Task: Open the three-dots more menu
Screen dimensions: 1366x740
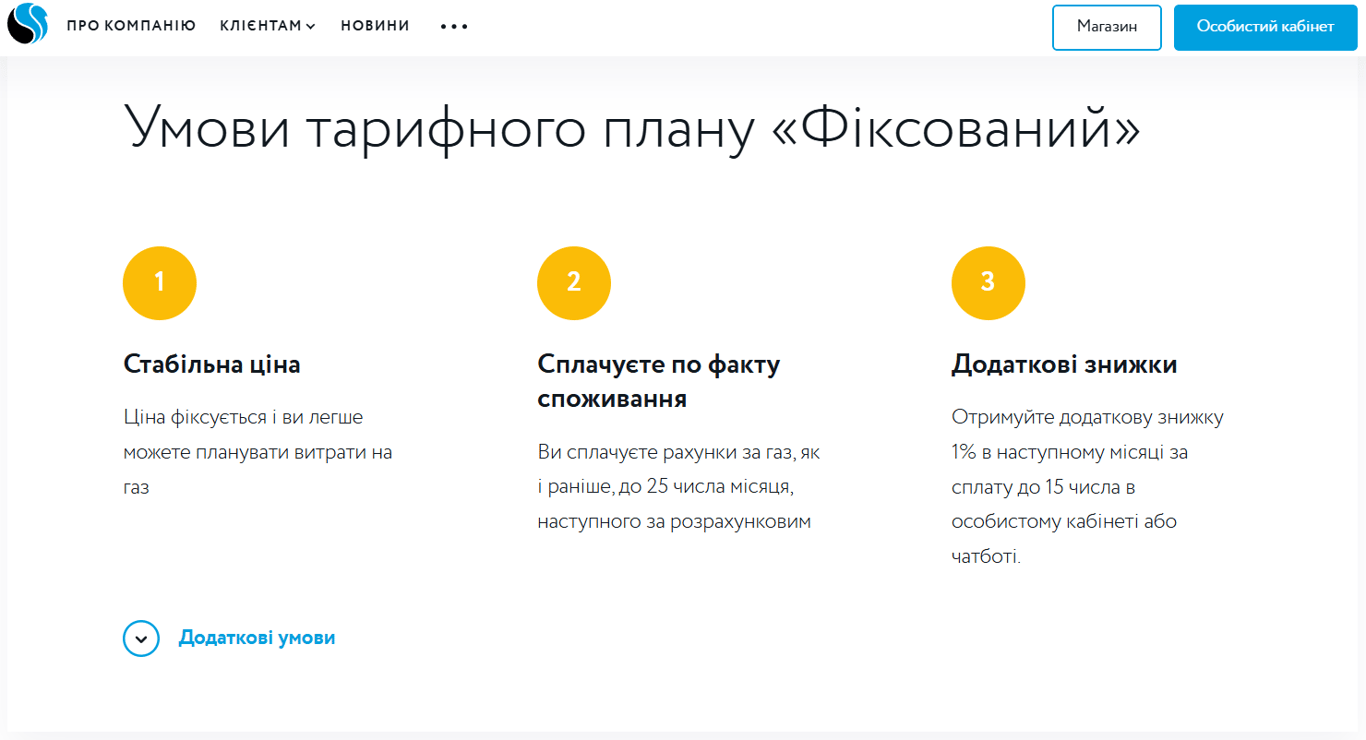Action: (x=454, y=27)
